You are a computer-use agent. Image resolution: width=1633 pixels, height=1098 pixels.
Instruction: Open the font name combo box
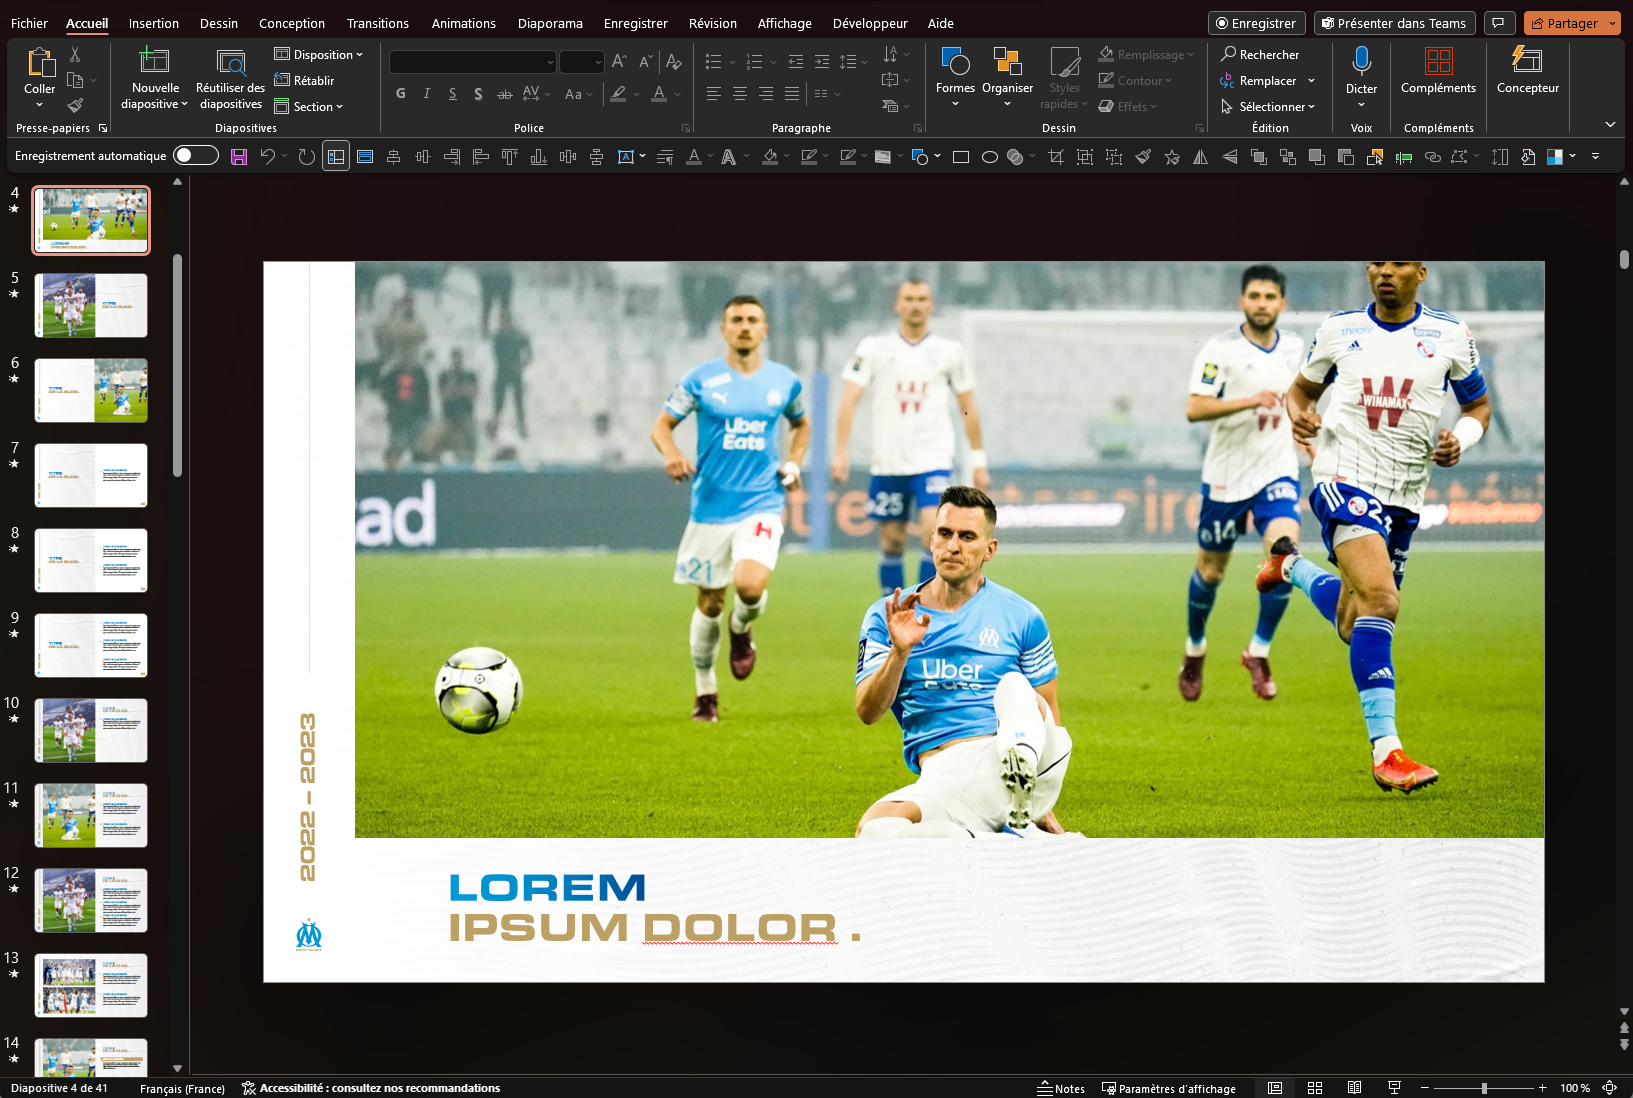[473, 62]
